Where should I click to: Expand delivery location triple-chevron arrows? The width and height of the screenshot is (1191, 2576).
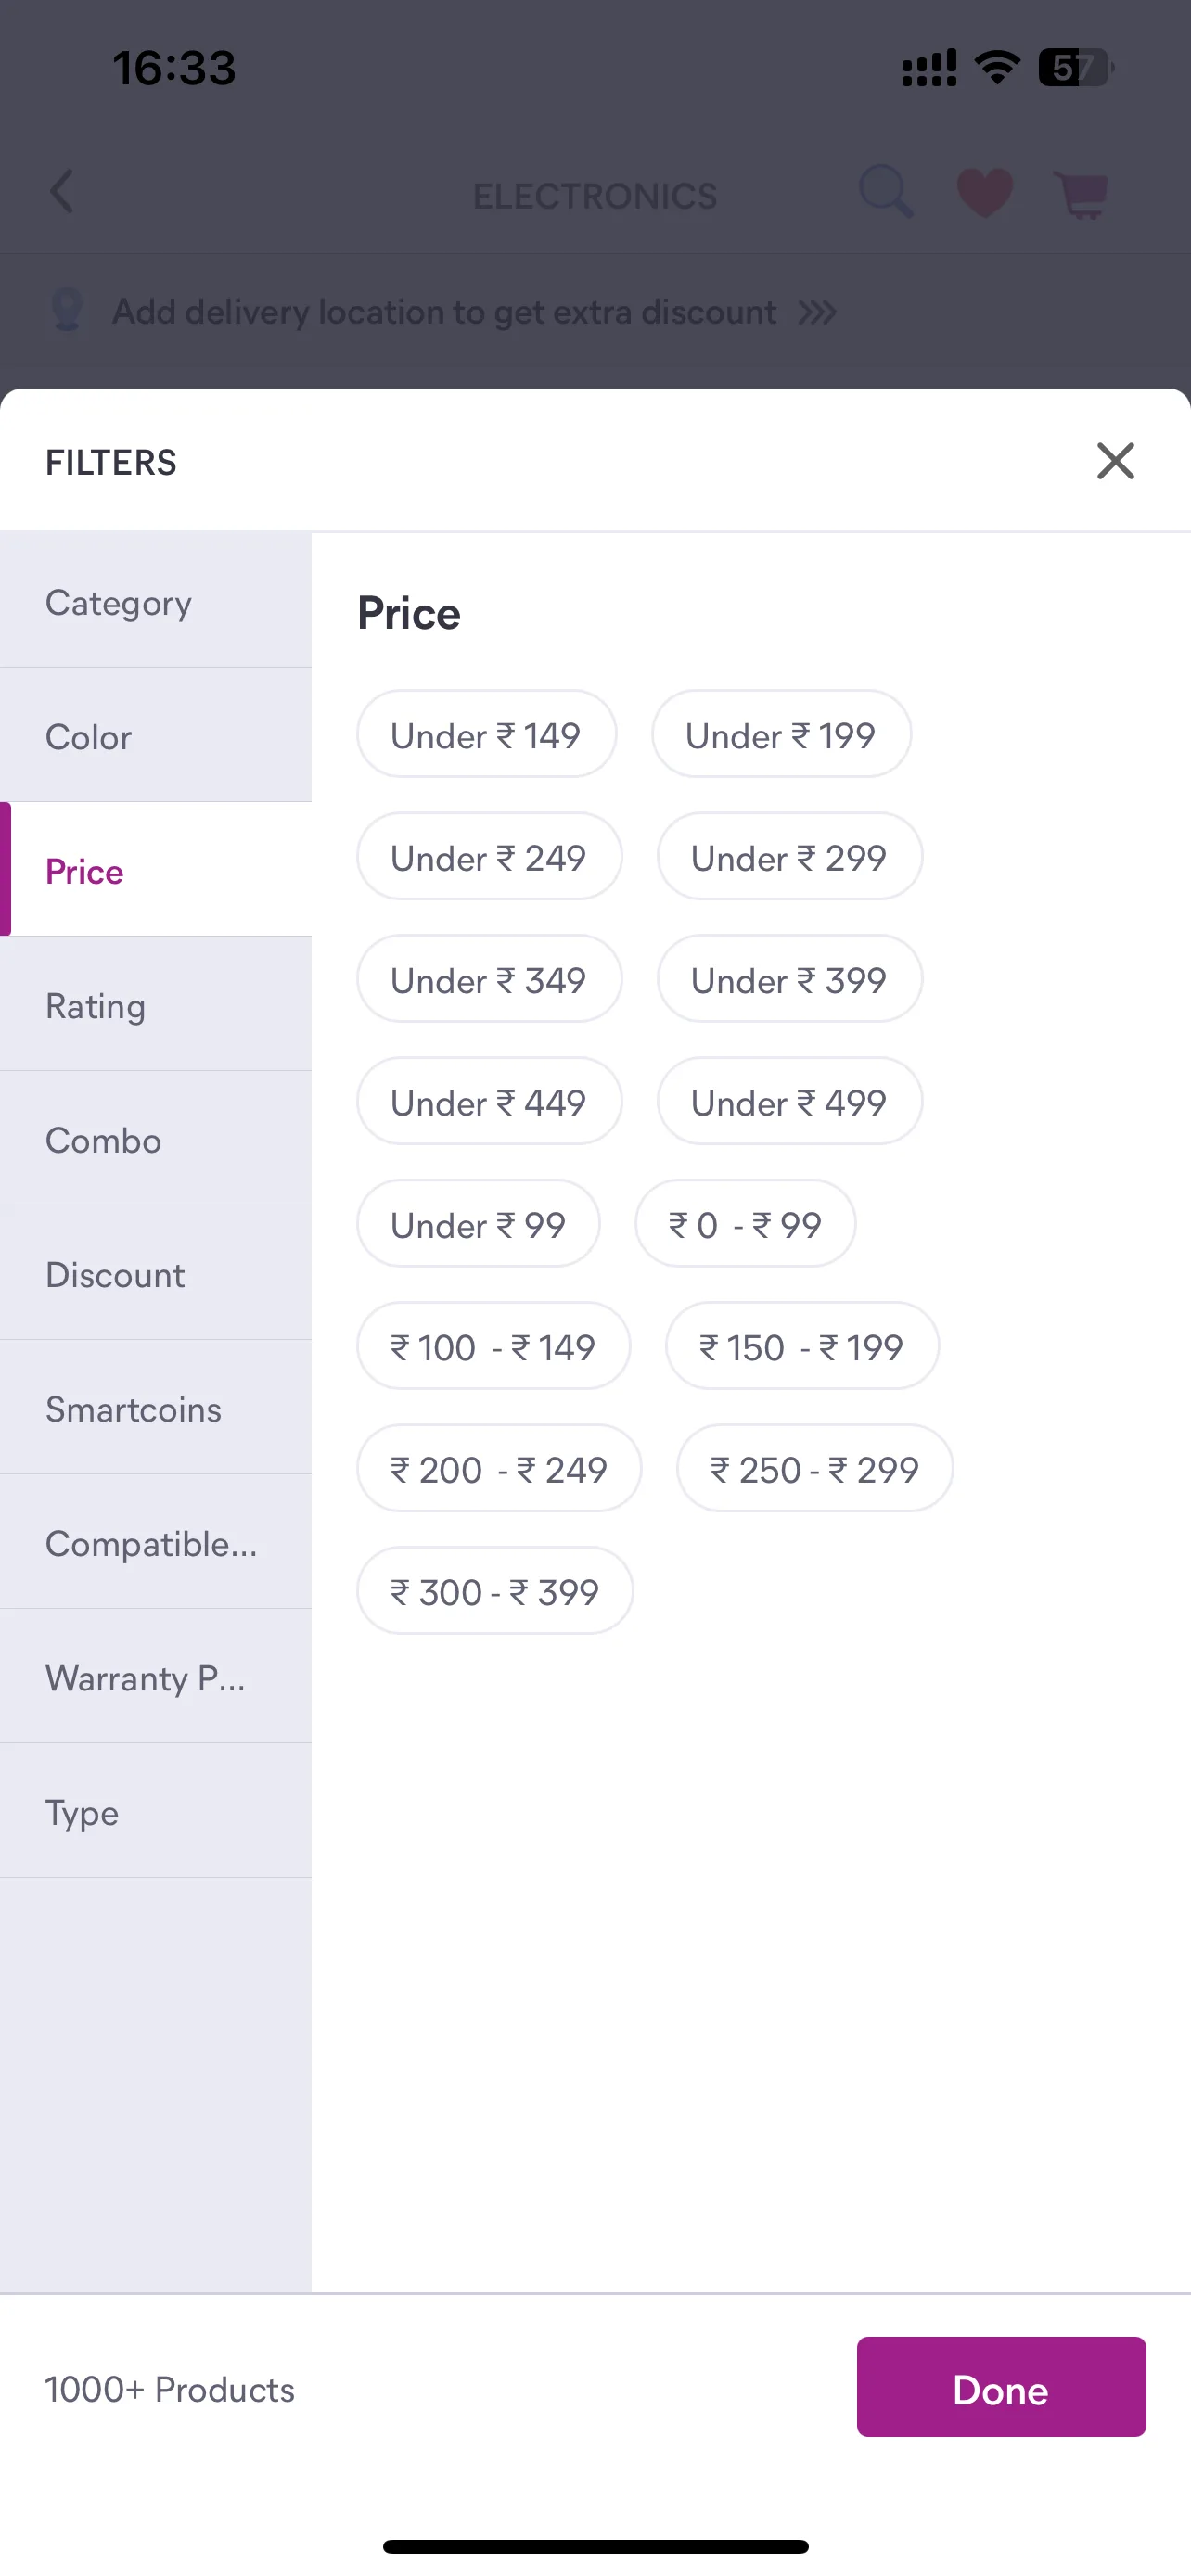tap(817, 313)
